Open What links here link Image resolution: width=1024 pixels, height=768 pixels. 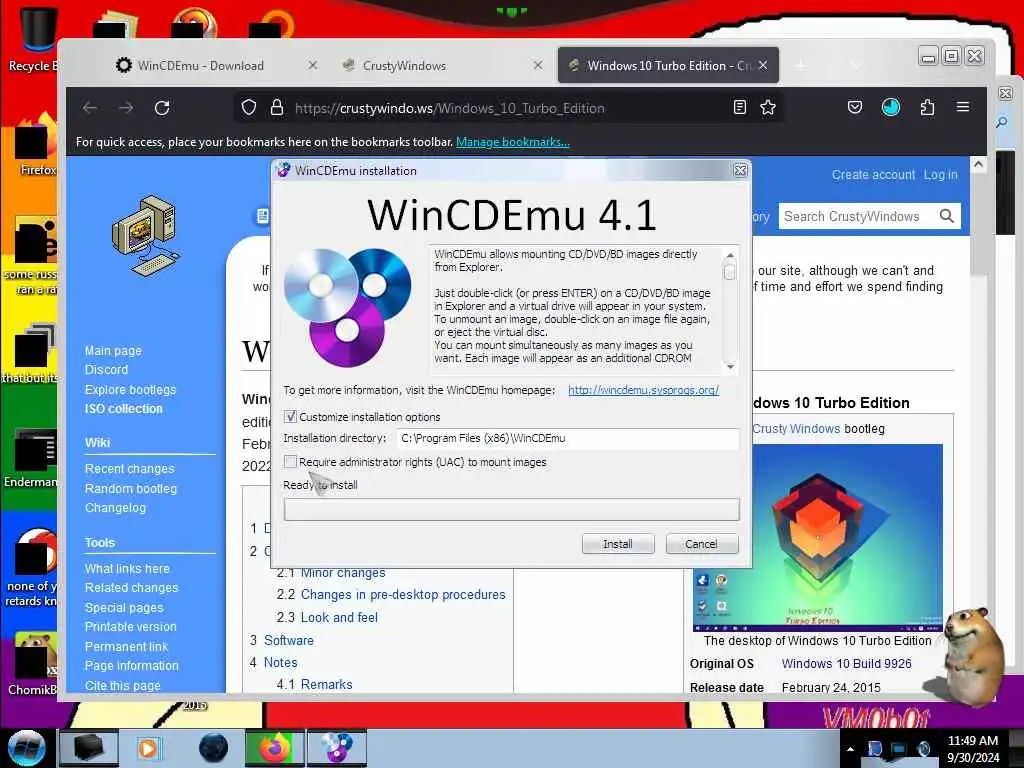tap(127, 569)
